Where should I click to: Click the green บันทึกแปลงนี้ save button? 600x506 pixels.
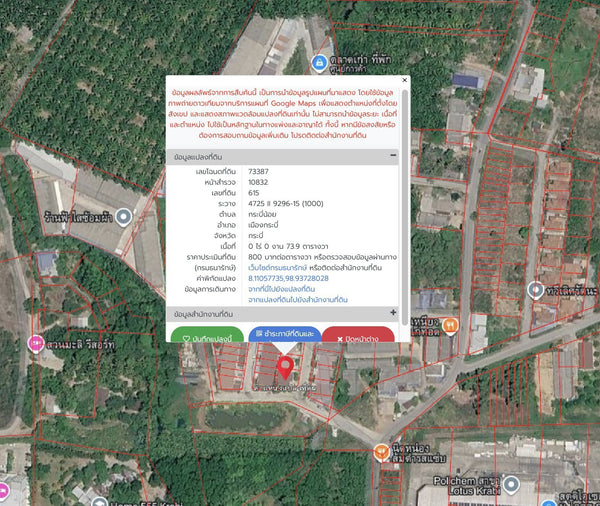tap(207, 335)
